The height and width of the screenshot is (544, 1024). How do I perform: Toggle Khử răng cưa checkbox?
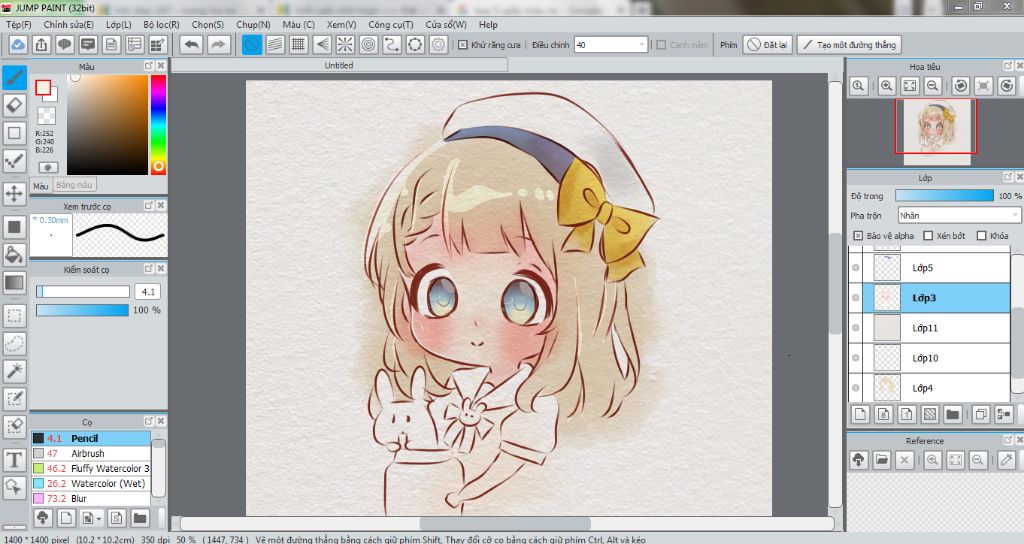pos(462,45)
